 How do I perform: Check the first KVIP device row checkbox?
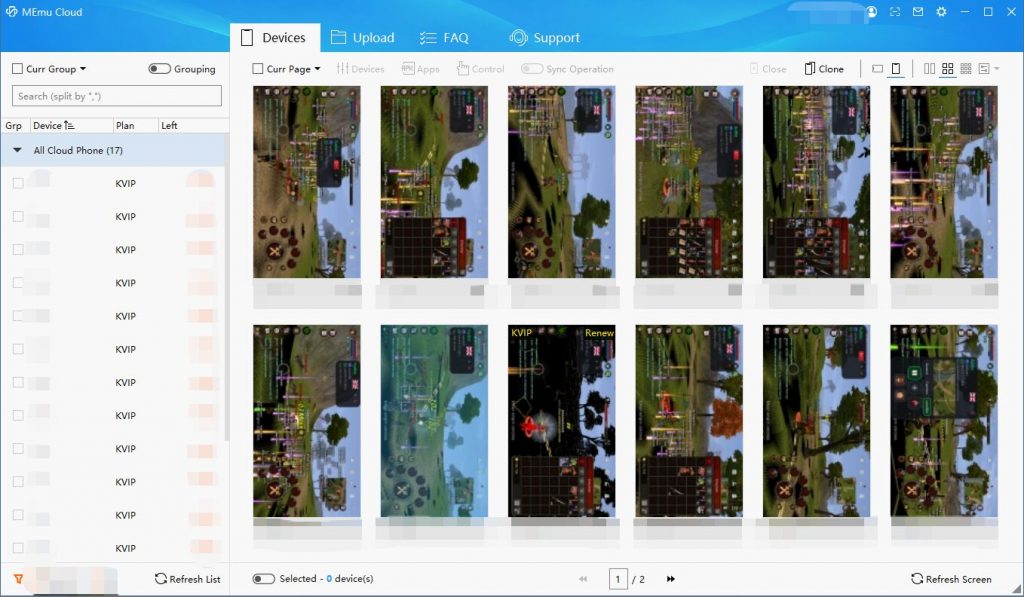tap(18, 184)
